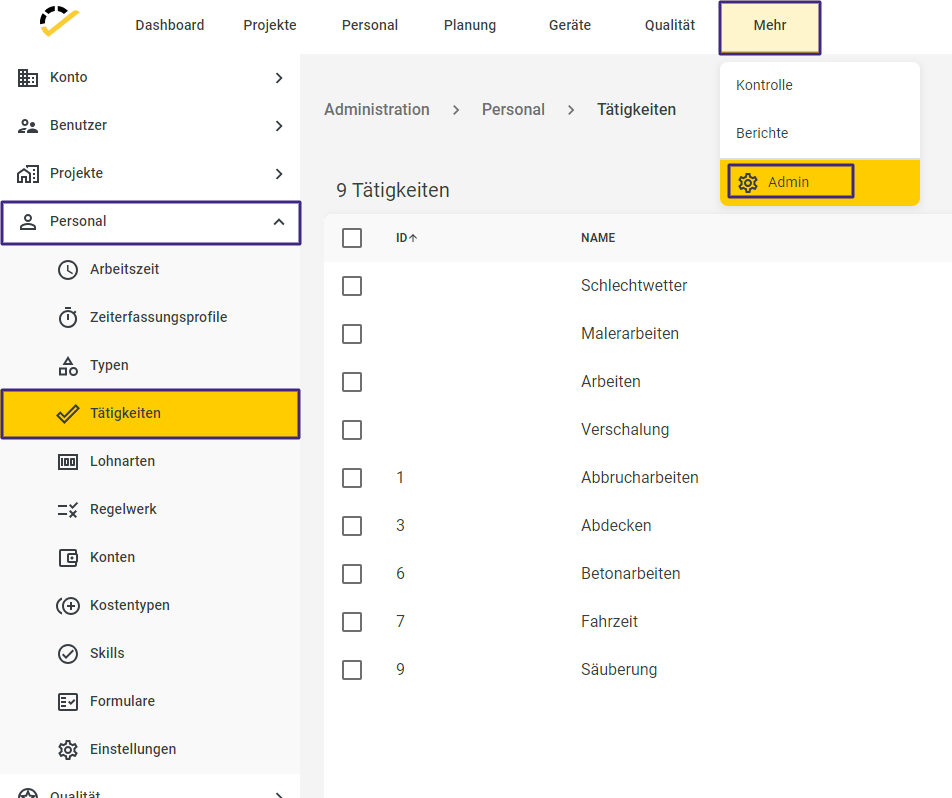Go to Administration breadcrumb link
Screen dimensions: 952x798
coord(376,109)
